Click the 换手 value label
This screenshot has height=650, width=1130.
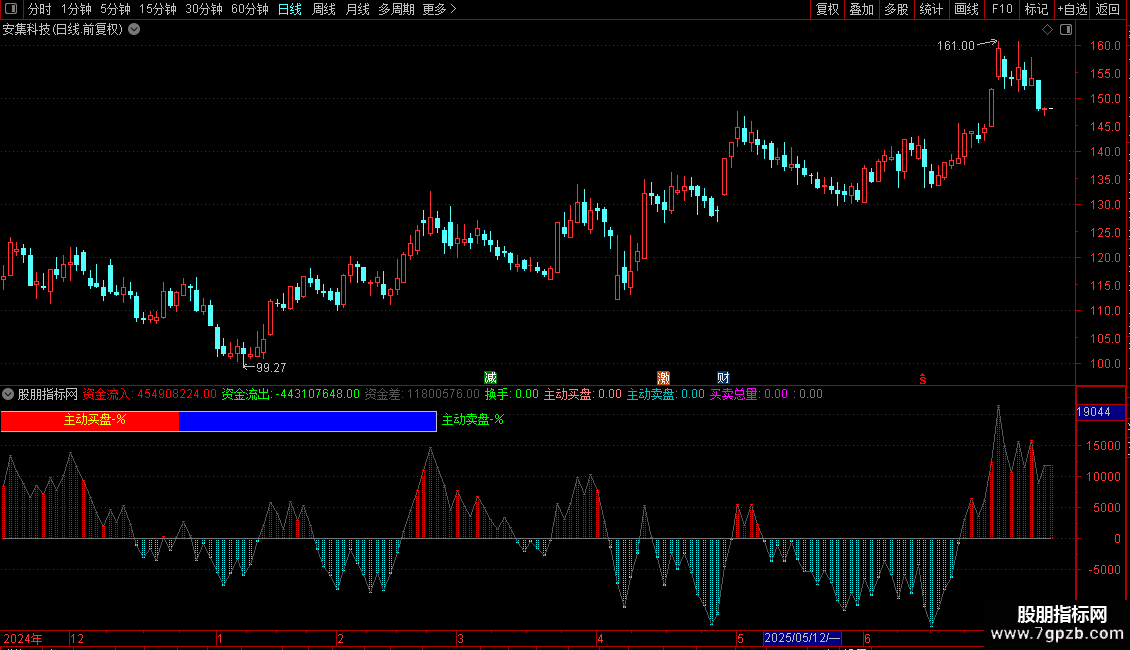(x=512, y=394)
